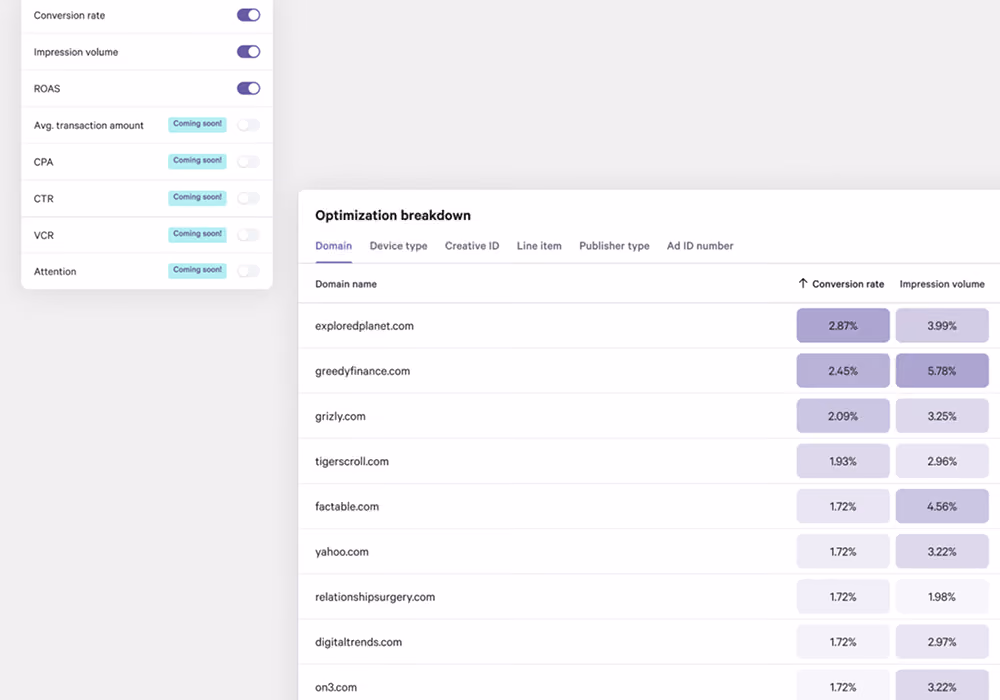Screen dimensions: 1000x700
Task: Click the Avg. transaction amount label
Action: (x=89, y=126)
